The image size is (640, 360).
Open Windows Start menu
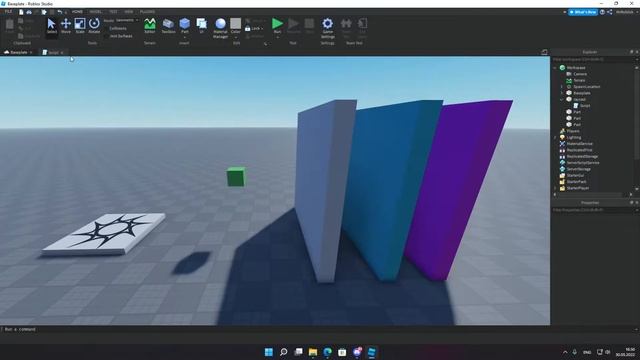point(269,352)
